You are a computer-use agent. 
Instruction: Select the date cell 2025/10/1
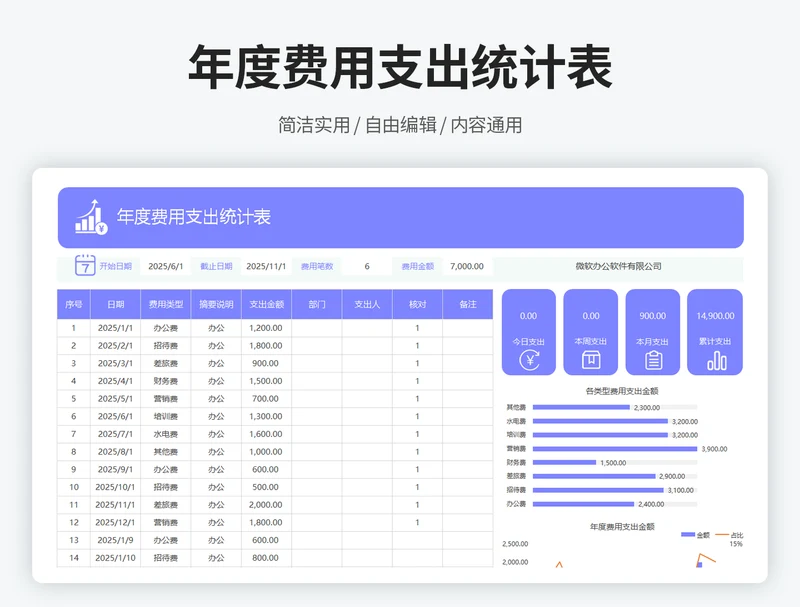click(115, 487)
